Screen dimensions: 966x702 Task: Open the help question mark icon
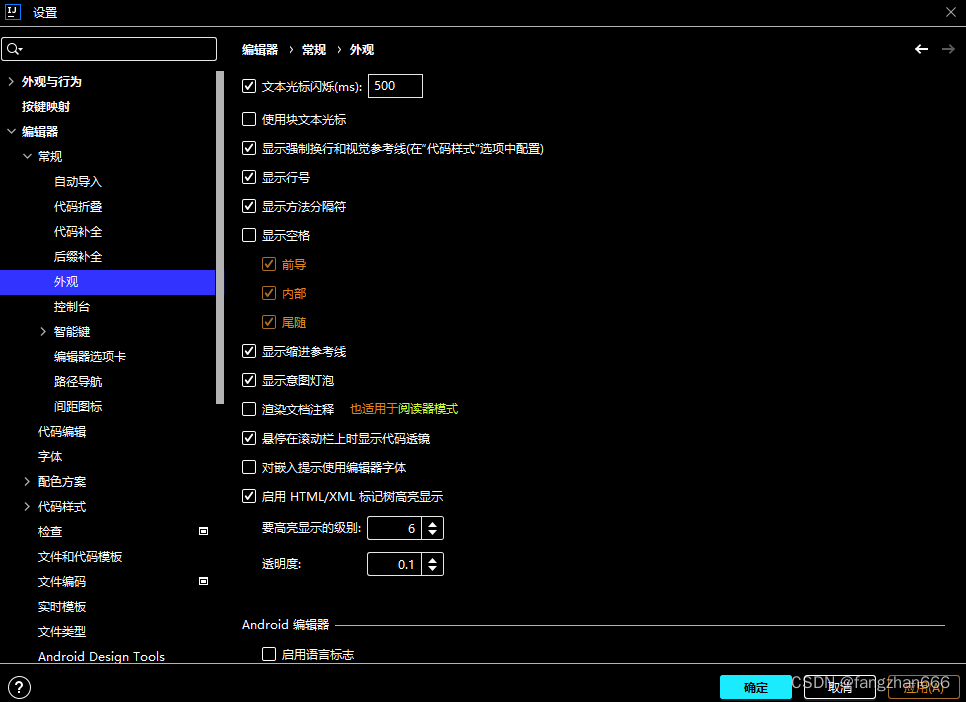coord(19,687)
